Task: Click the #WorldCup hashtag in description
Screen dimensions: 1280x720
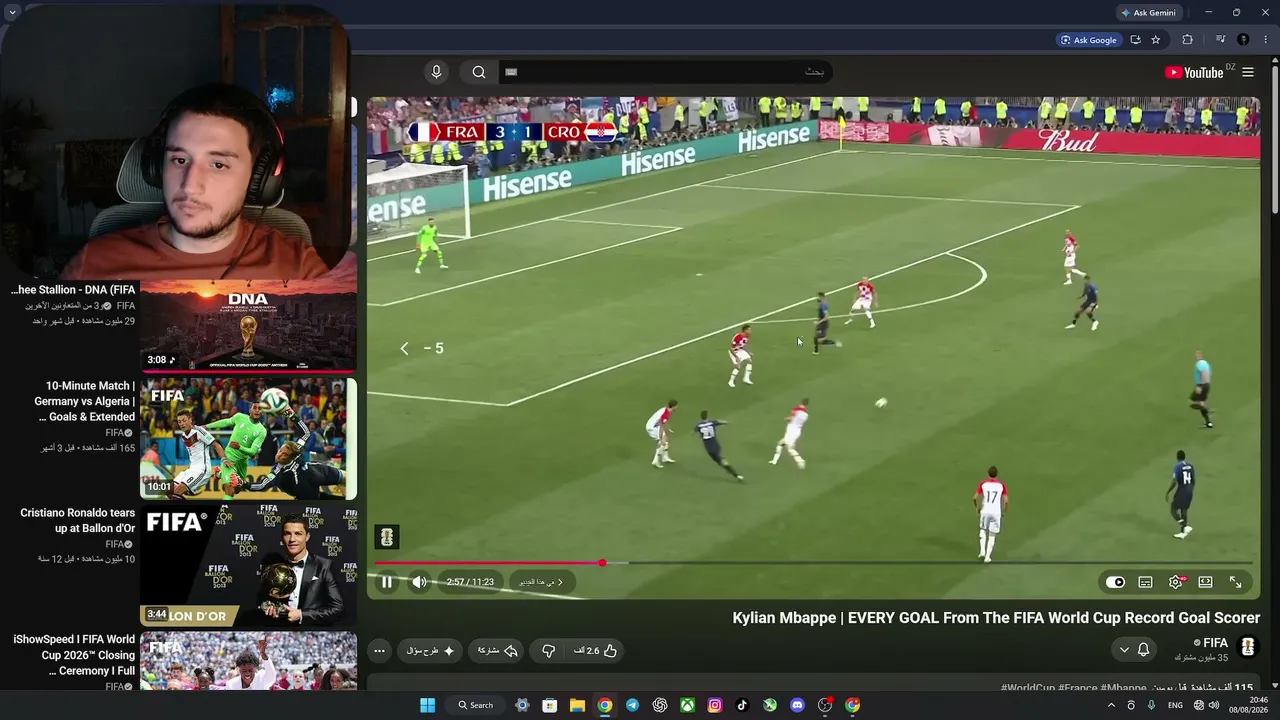Action: [1027, 688]
